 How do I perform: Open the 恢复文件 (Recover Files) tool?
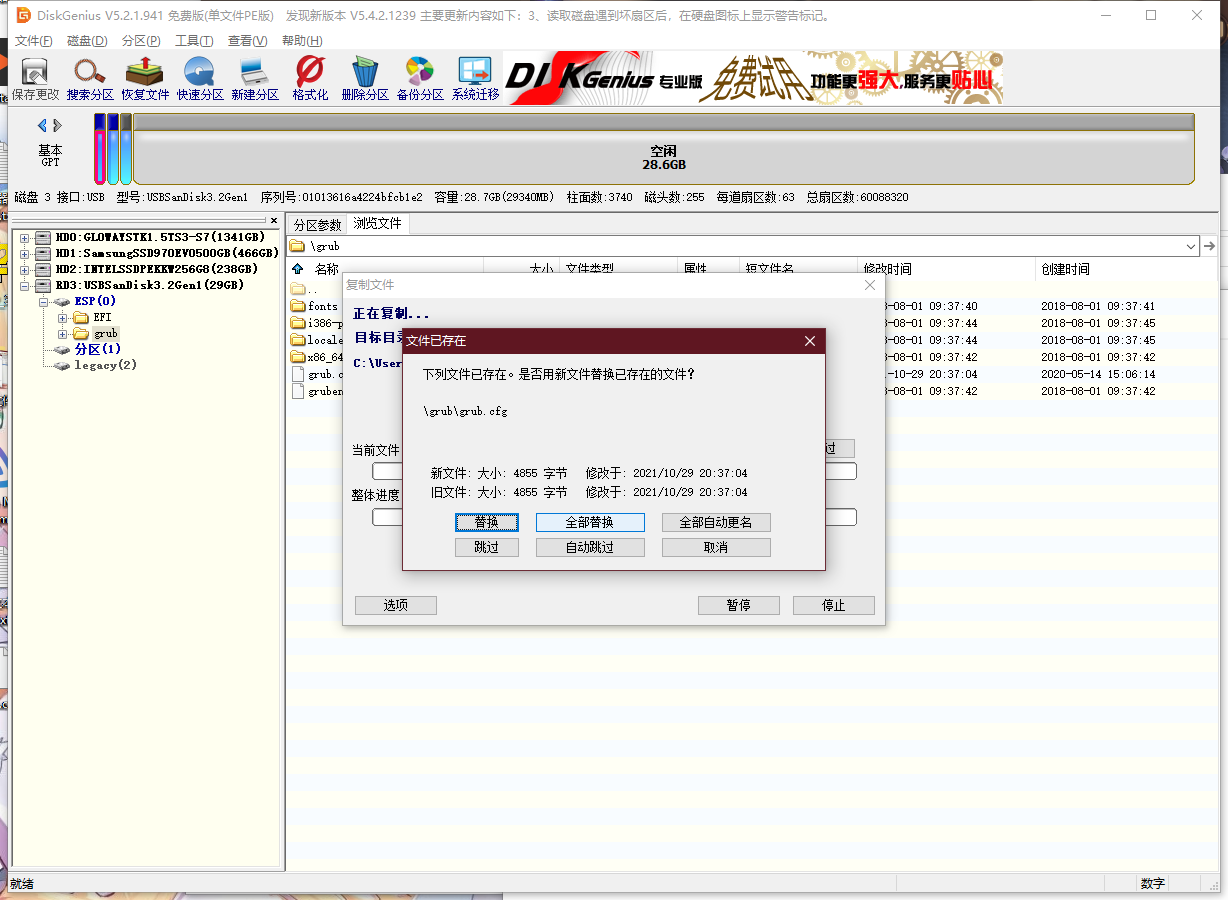click(x=145, y=78)
